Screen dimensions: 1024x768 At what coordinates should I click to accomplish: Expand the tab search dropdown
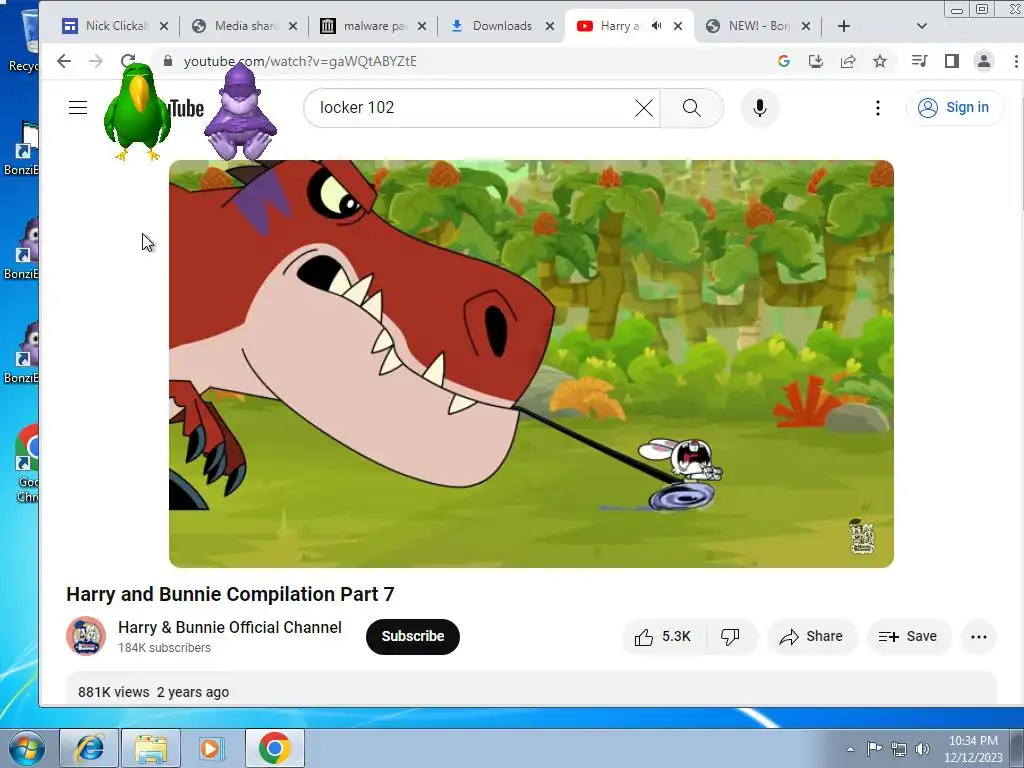tap(921, 26)
